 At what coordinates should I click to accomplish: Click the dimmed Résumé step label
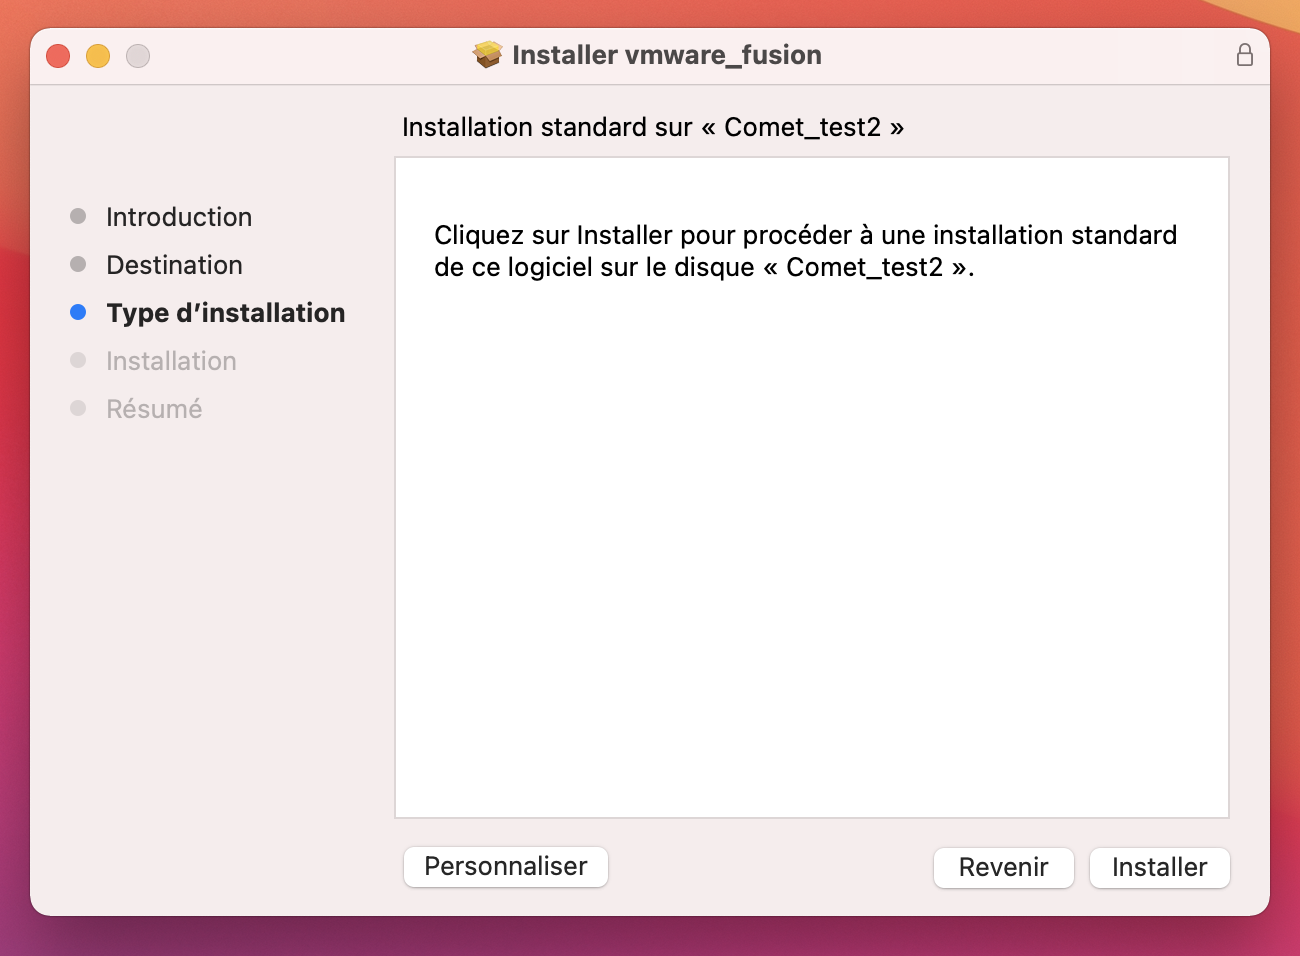point(155,409)
